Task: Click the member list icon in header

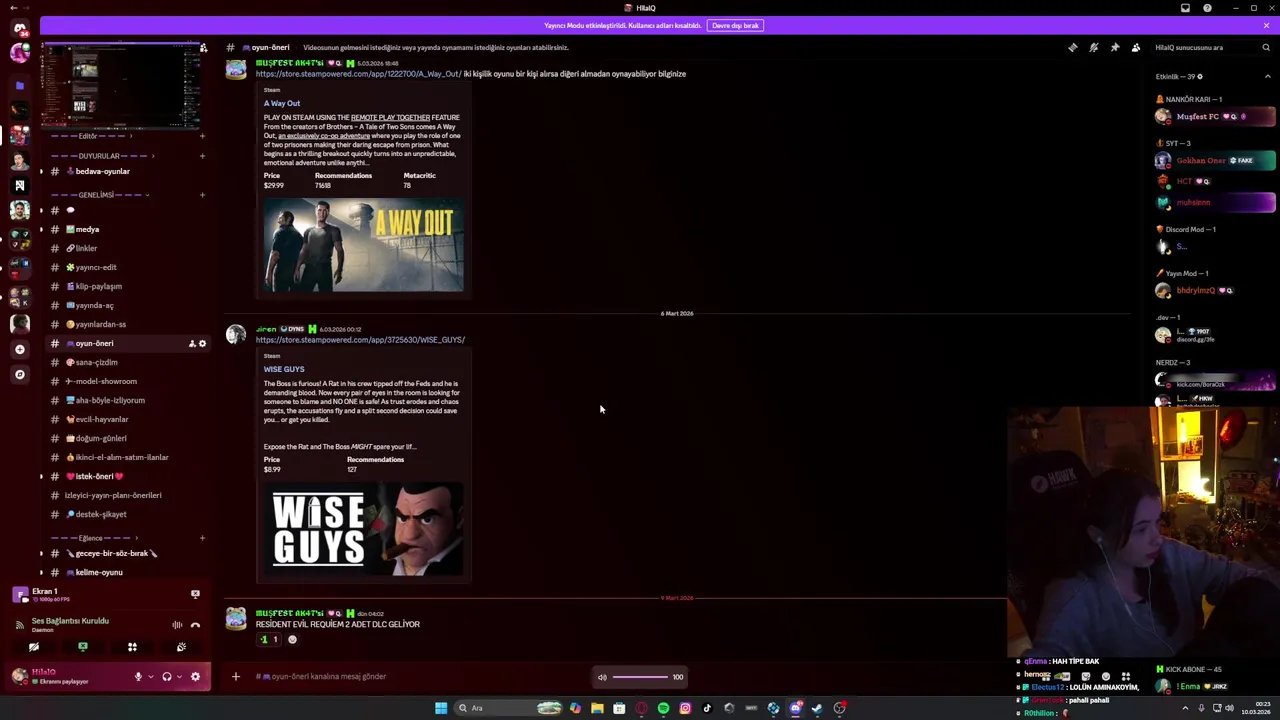Action: tap(1136, 47)
